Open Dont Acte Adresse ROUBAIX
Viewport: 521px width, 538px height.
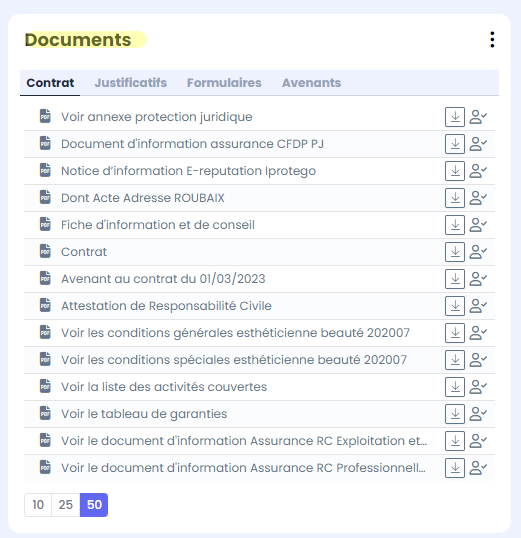coord(143,198)
